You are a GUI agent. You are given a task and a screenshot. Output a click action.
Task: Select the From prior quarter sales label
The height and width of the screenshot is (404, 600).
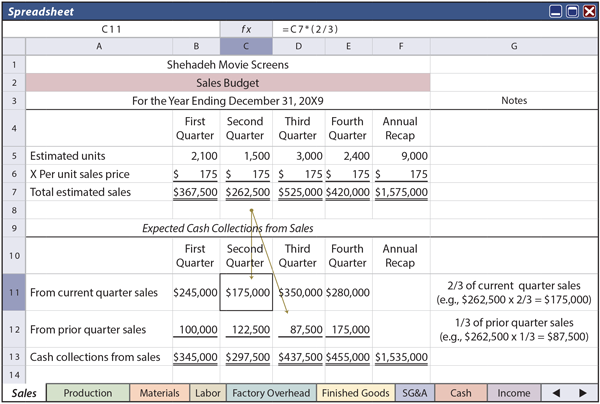[x=99, y=329]
